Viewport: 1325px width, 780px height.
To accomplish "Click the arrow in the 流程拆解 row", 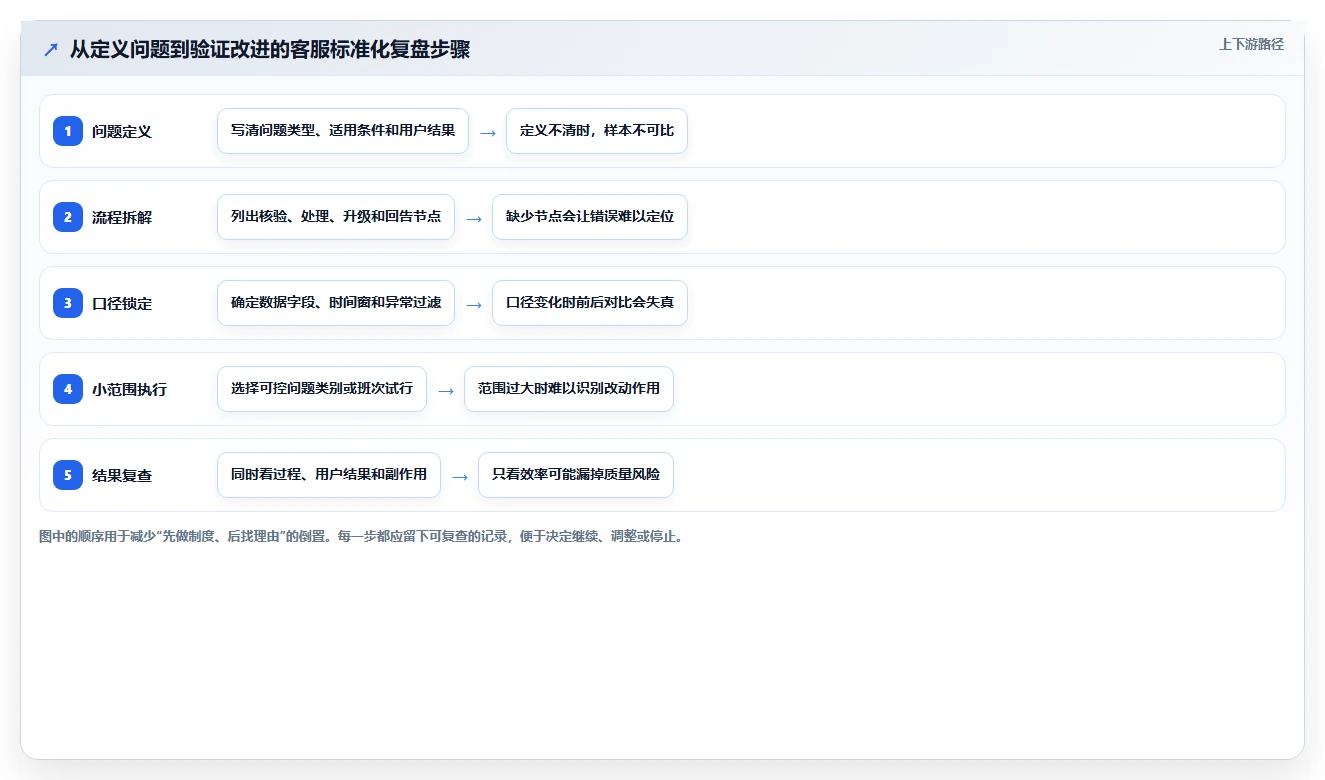I will pos(474,218).
